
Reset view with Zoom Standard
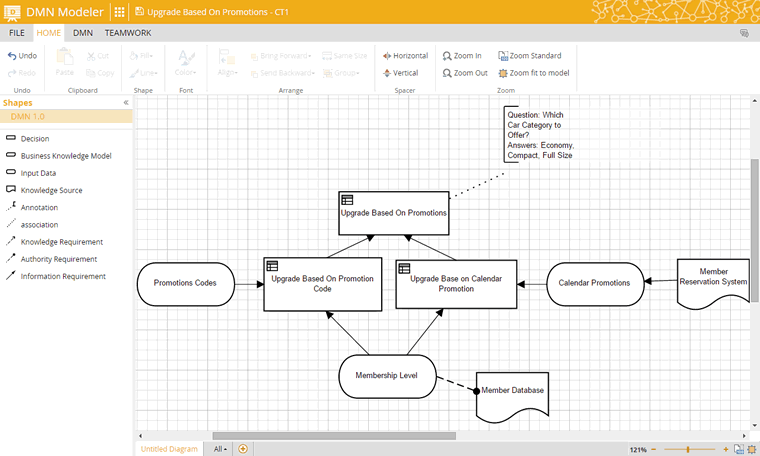click(530, 56)
